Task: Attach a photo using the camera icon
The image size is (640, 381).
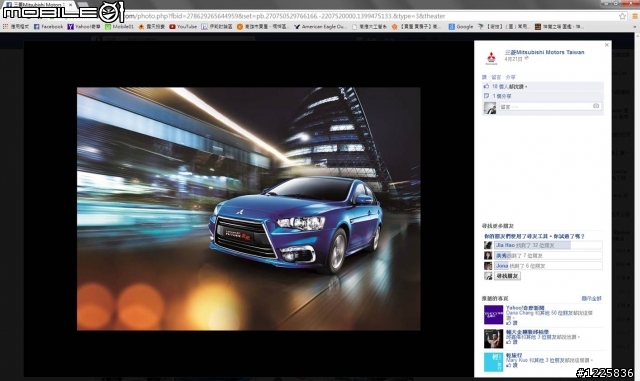Action: [x=596, y=106]
